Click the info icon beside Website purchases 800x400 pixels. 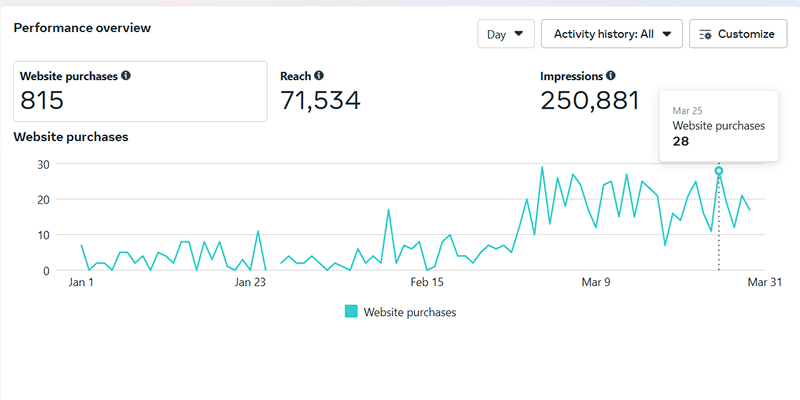[126, 76]
